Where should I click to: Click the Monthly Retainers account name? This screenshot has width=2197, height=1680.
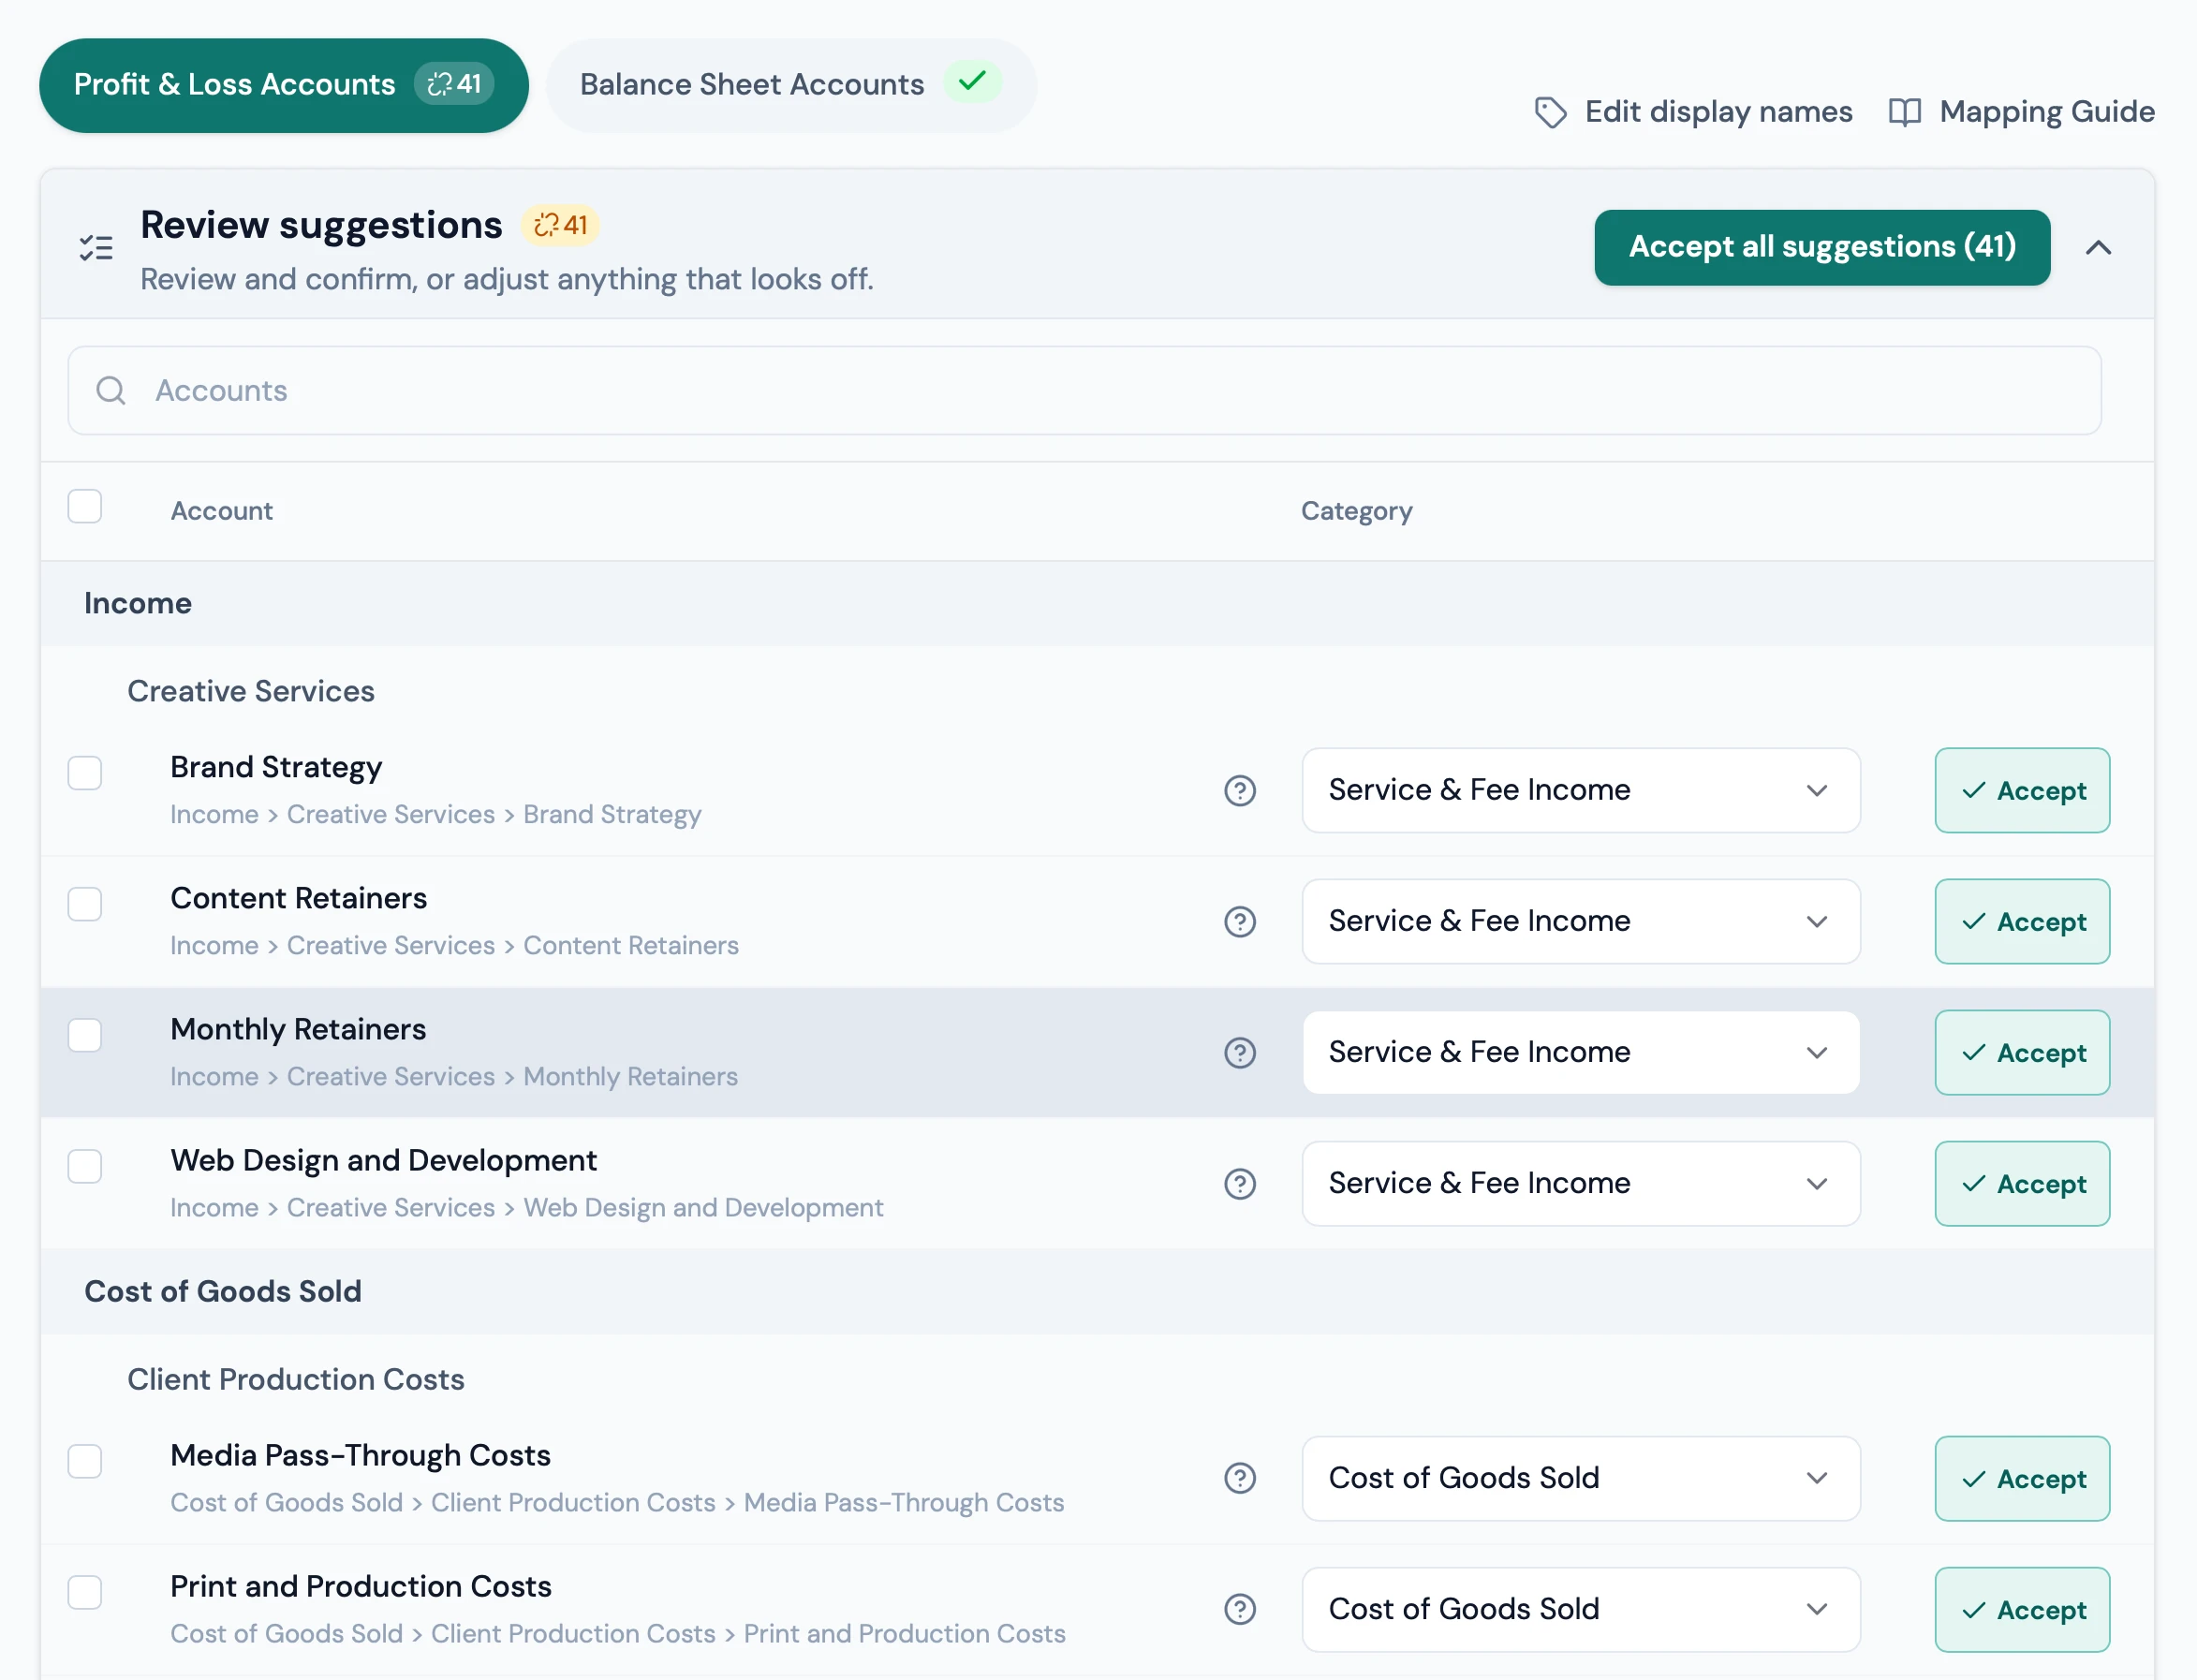(298, 1029)
